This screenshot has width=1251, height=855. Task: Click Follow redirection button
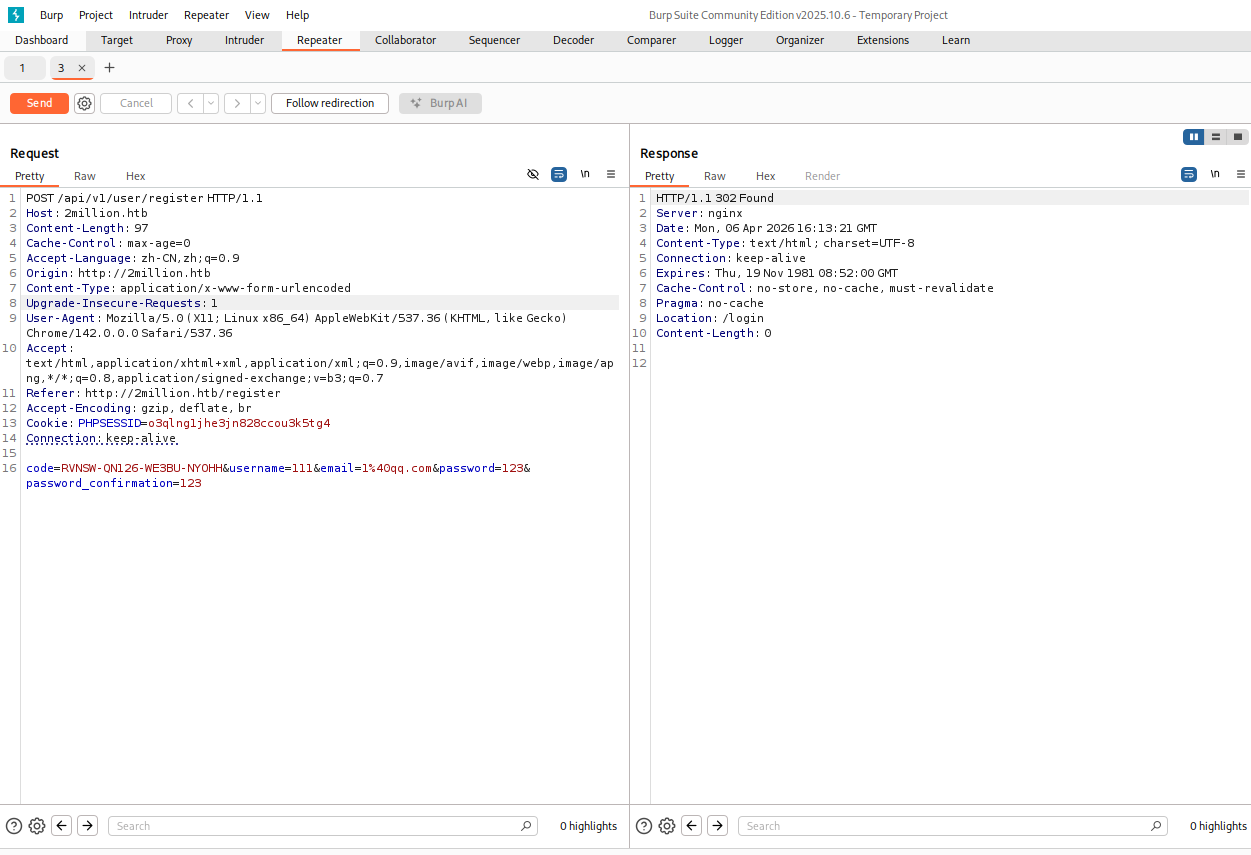(330, 104)
